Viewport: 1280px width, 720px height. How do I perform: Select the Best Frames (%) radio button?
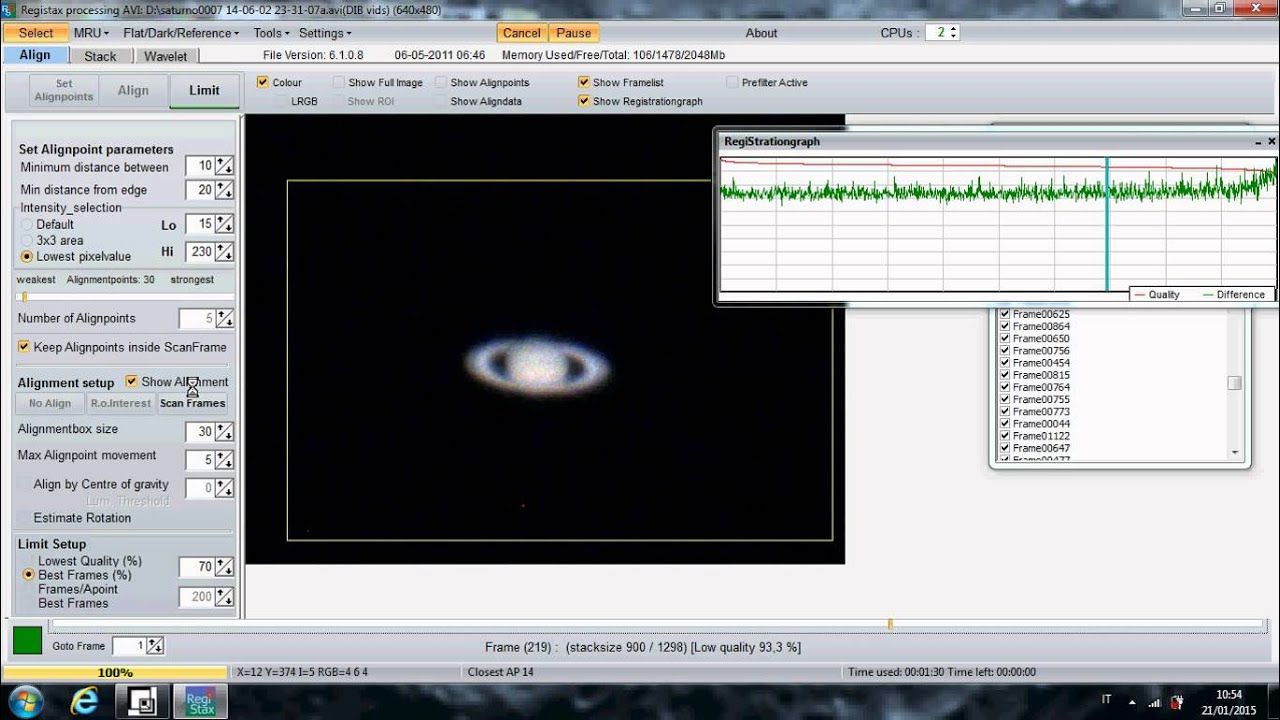[x=29, y=575]
